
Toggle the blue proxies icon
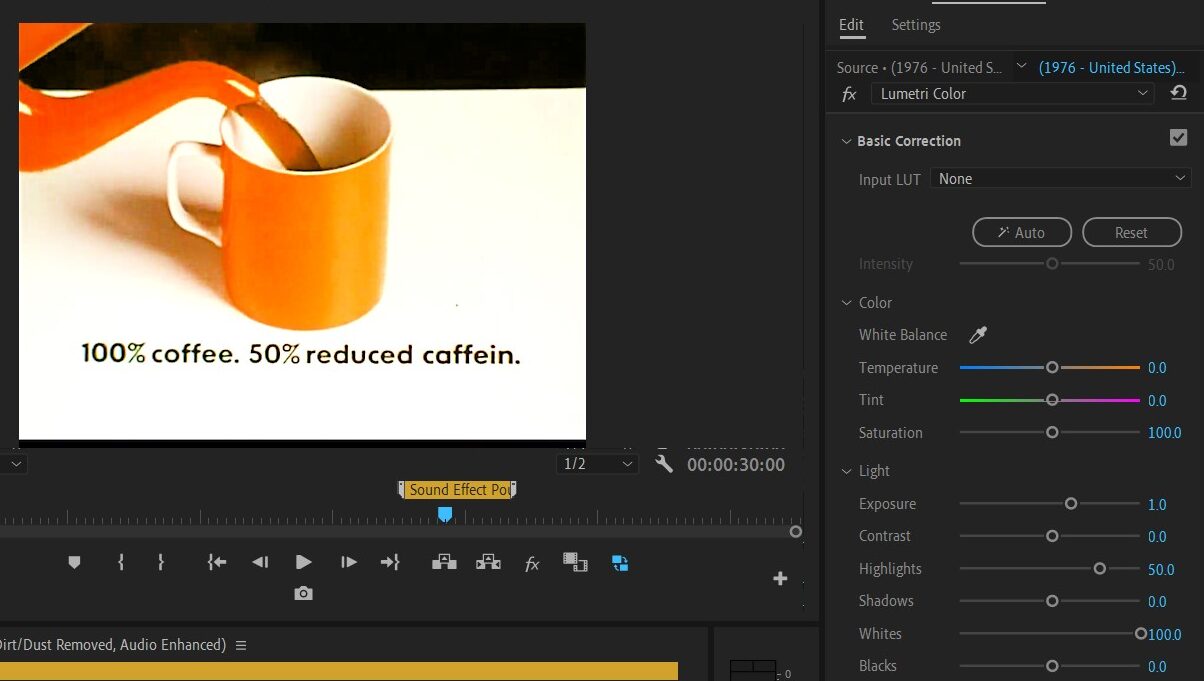(x=620, y=563)
